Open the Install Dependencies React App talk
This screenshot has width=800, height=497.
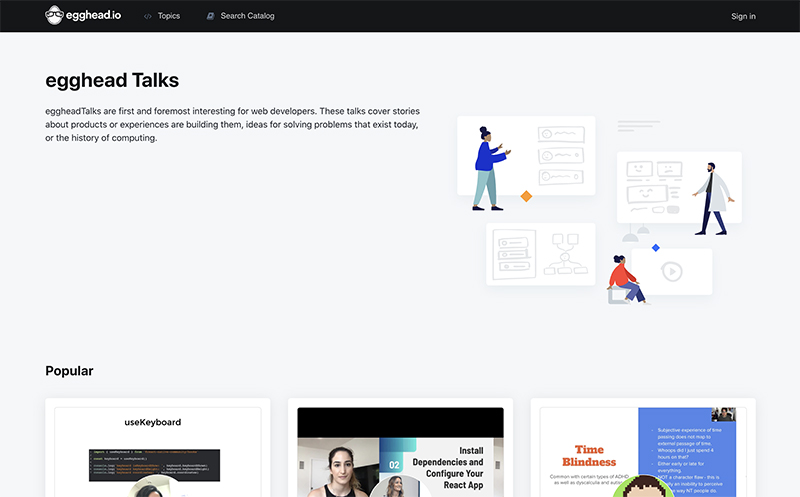click(x=401, y=448)
